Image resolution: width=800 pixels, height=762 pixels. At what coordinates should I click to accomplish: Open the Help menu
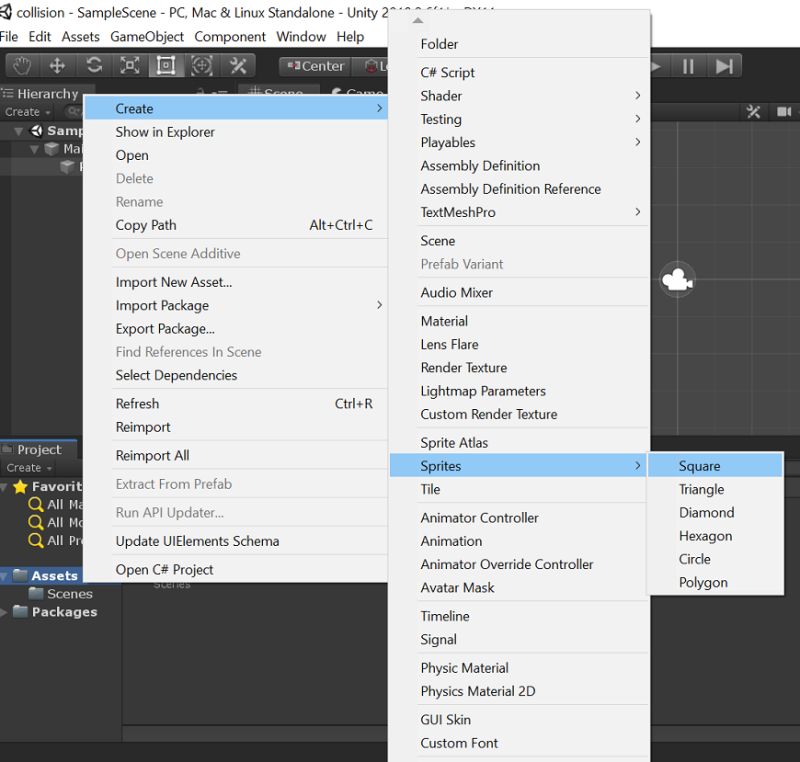point(351,37)
